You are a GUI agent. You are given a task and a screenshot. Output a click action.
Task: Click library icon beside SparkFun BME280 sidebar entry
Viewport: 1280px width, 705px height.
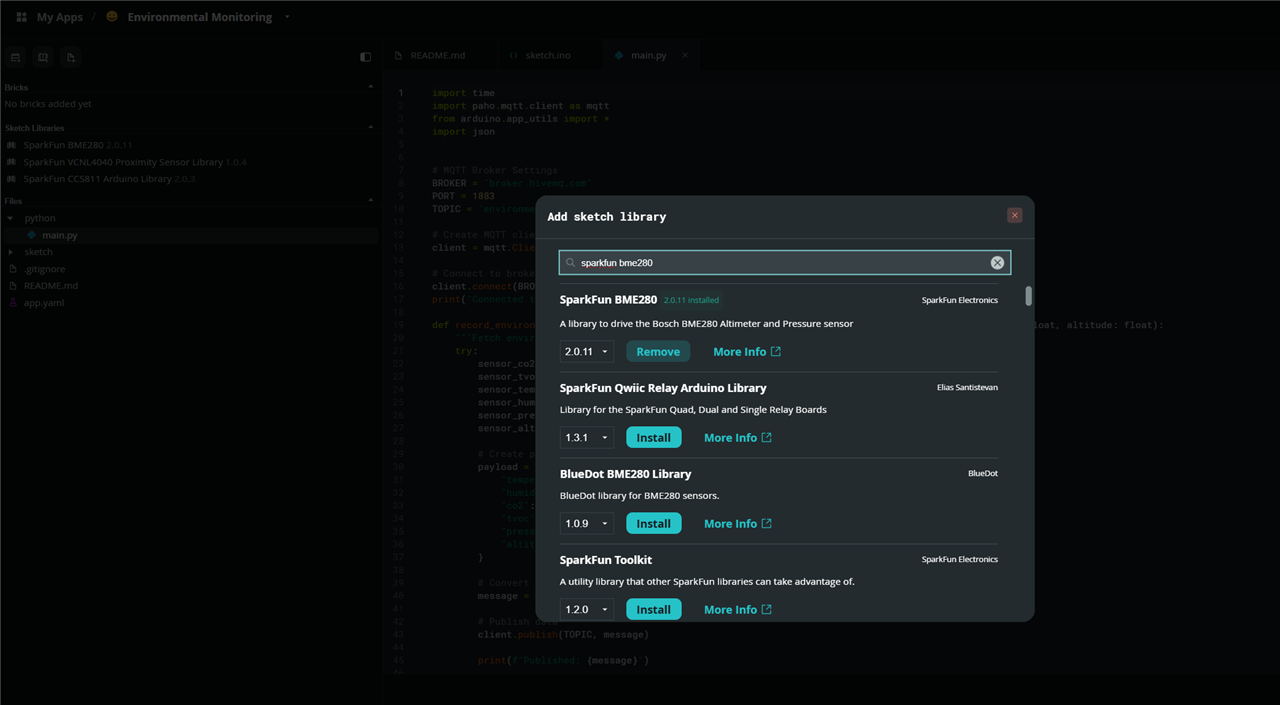tap(11, 145)
